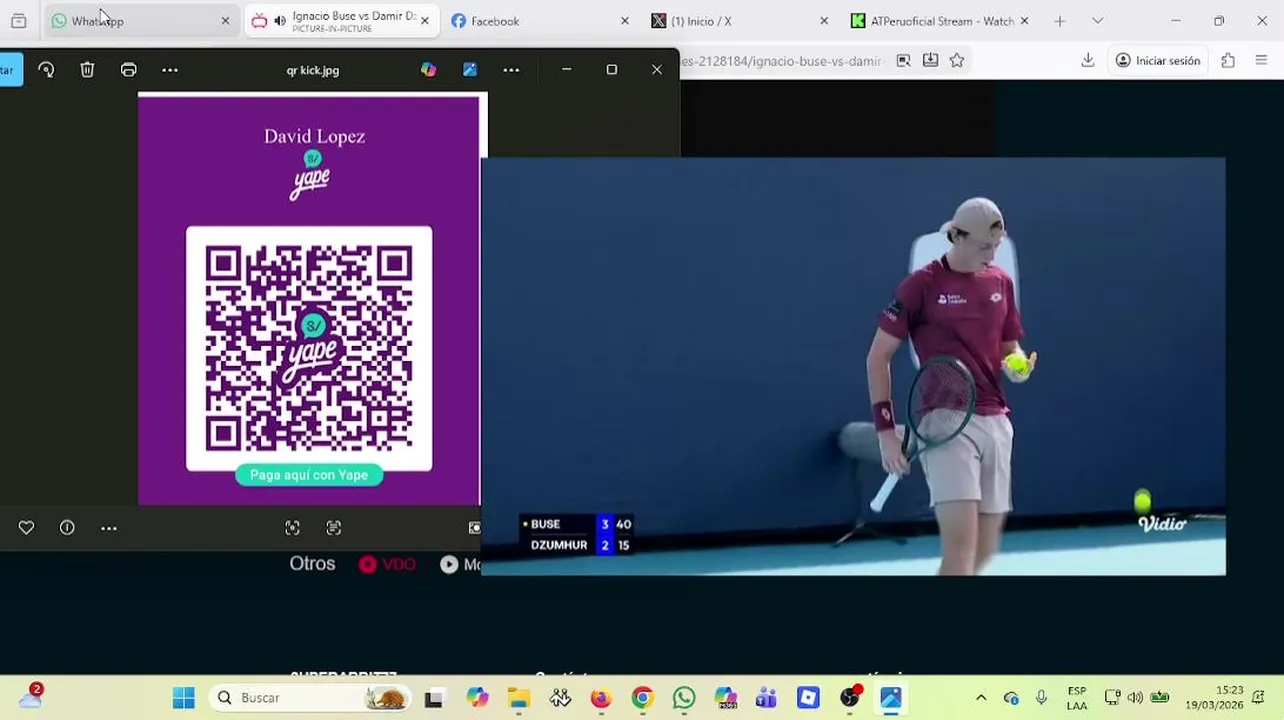Image resolution: width=1284 pixels, height=720 pixels.
Task: Open Copilot from the taskbar
Action: point(477,698)
